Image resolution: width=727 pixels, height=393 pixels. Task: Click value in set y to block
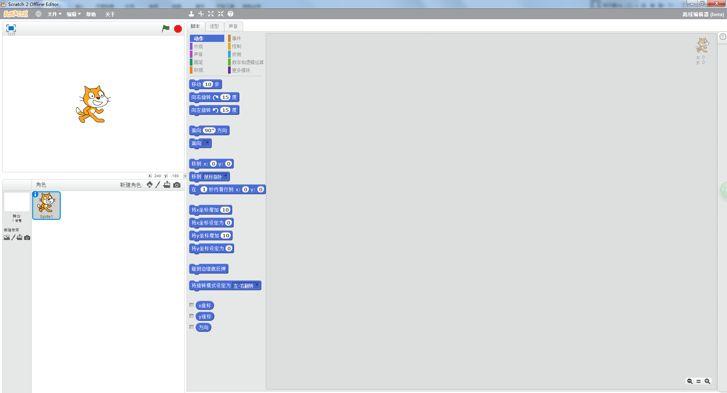229,248
